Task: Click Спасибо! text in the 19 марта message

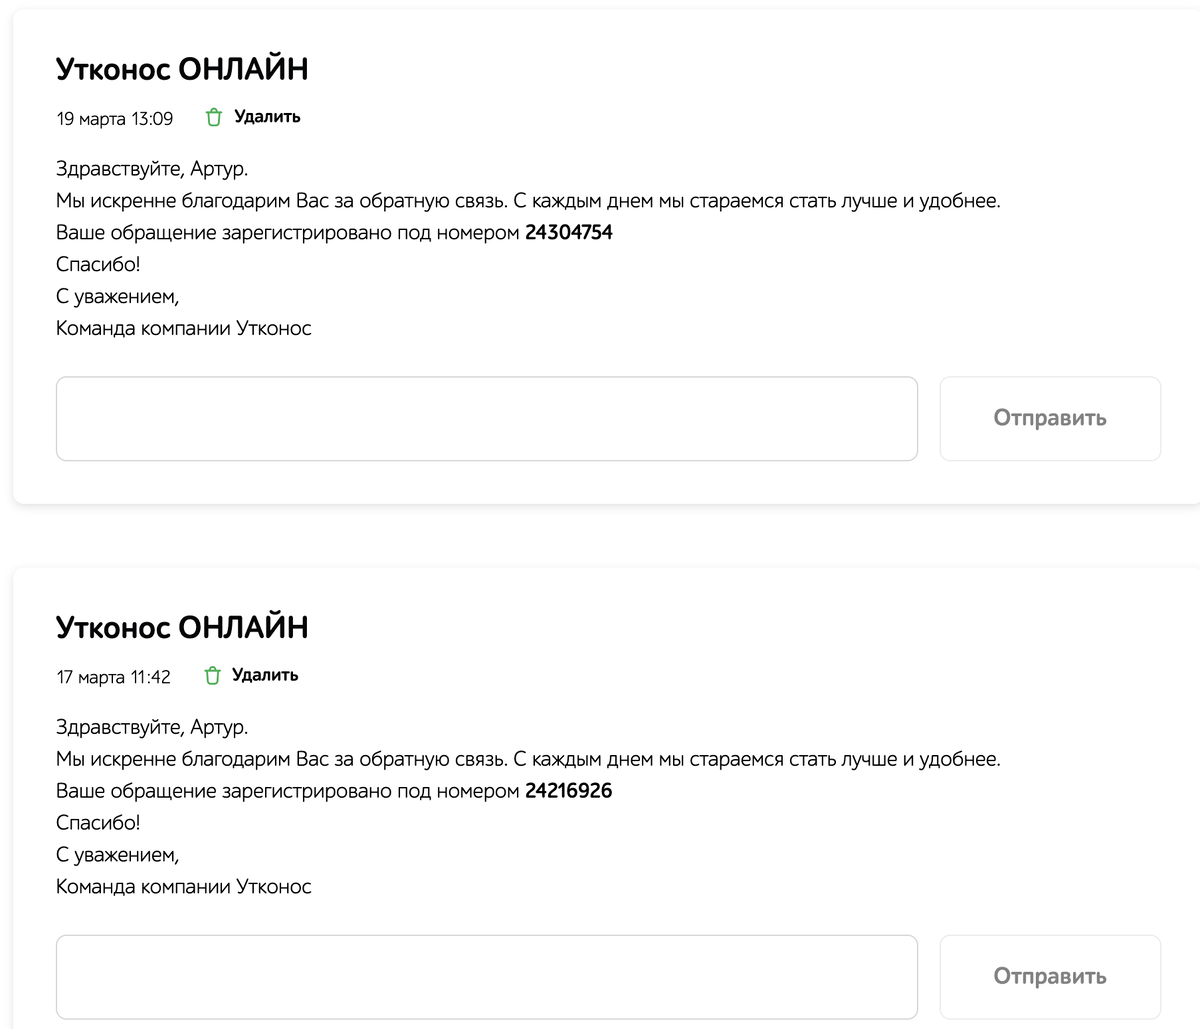Action: tap(98, 265)
